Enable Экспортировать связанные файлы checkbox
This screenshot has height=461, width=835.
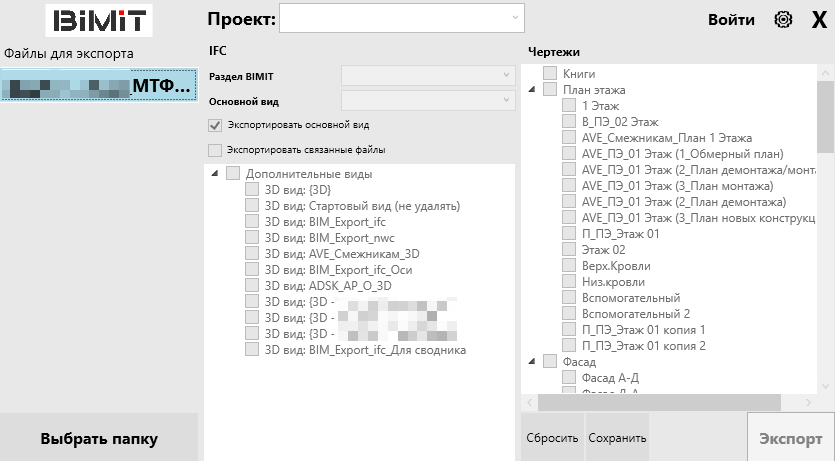[x=215, y=150]
